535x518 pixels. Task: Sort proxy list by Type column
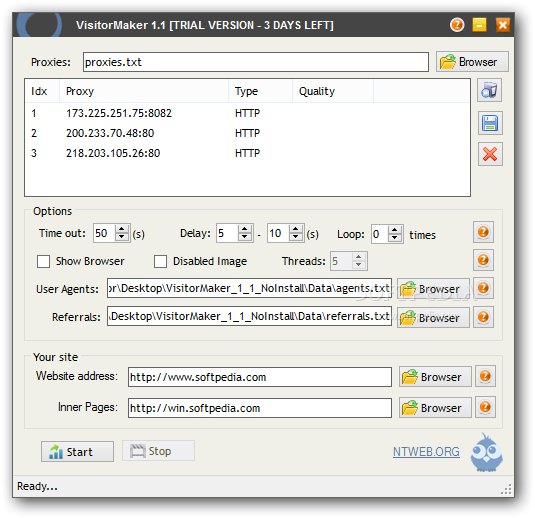tap(260, 91)
